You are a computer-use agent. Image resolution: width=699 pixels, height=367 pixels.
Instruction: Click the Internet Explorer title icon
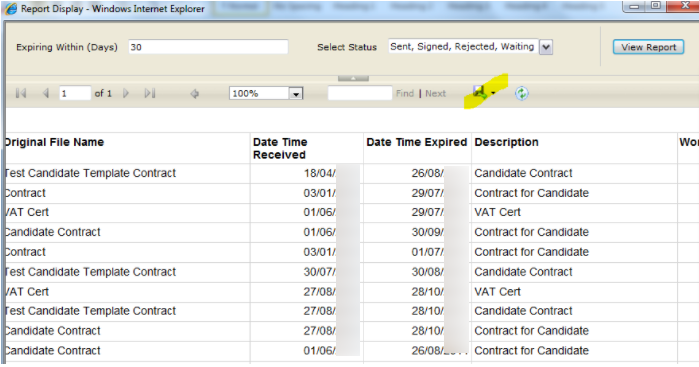11,8
